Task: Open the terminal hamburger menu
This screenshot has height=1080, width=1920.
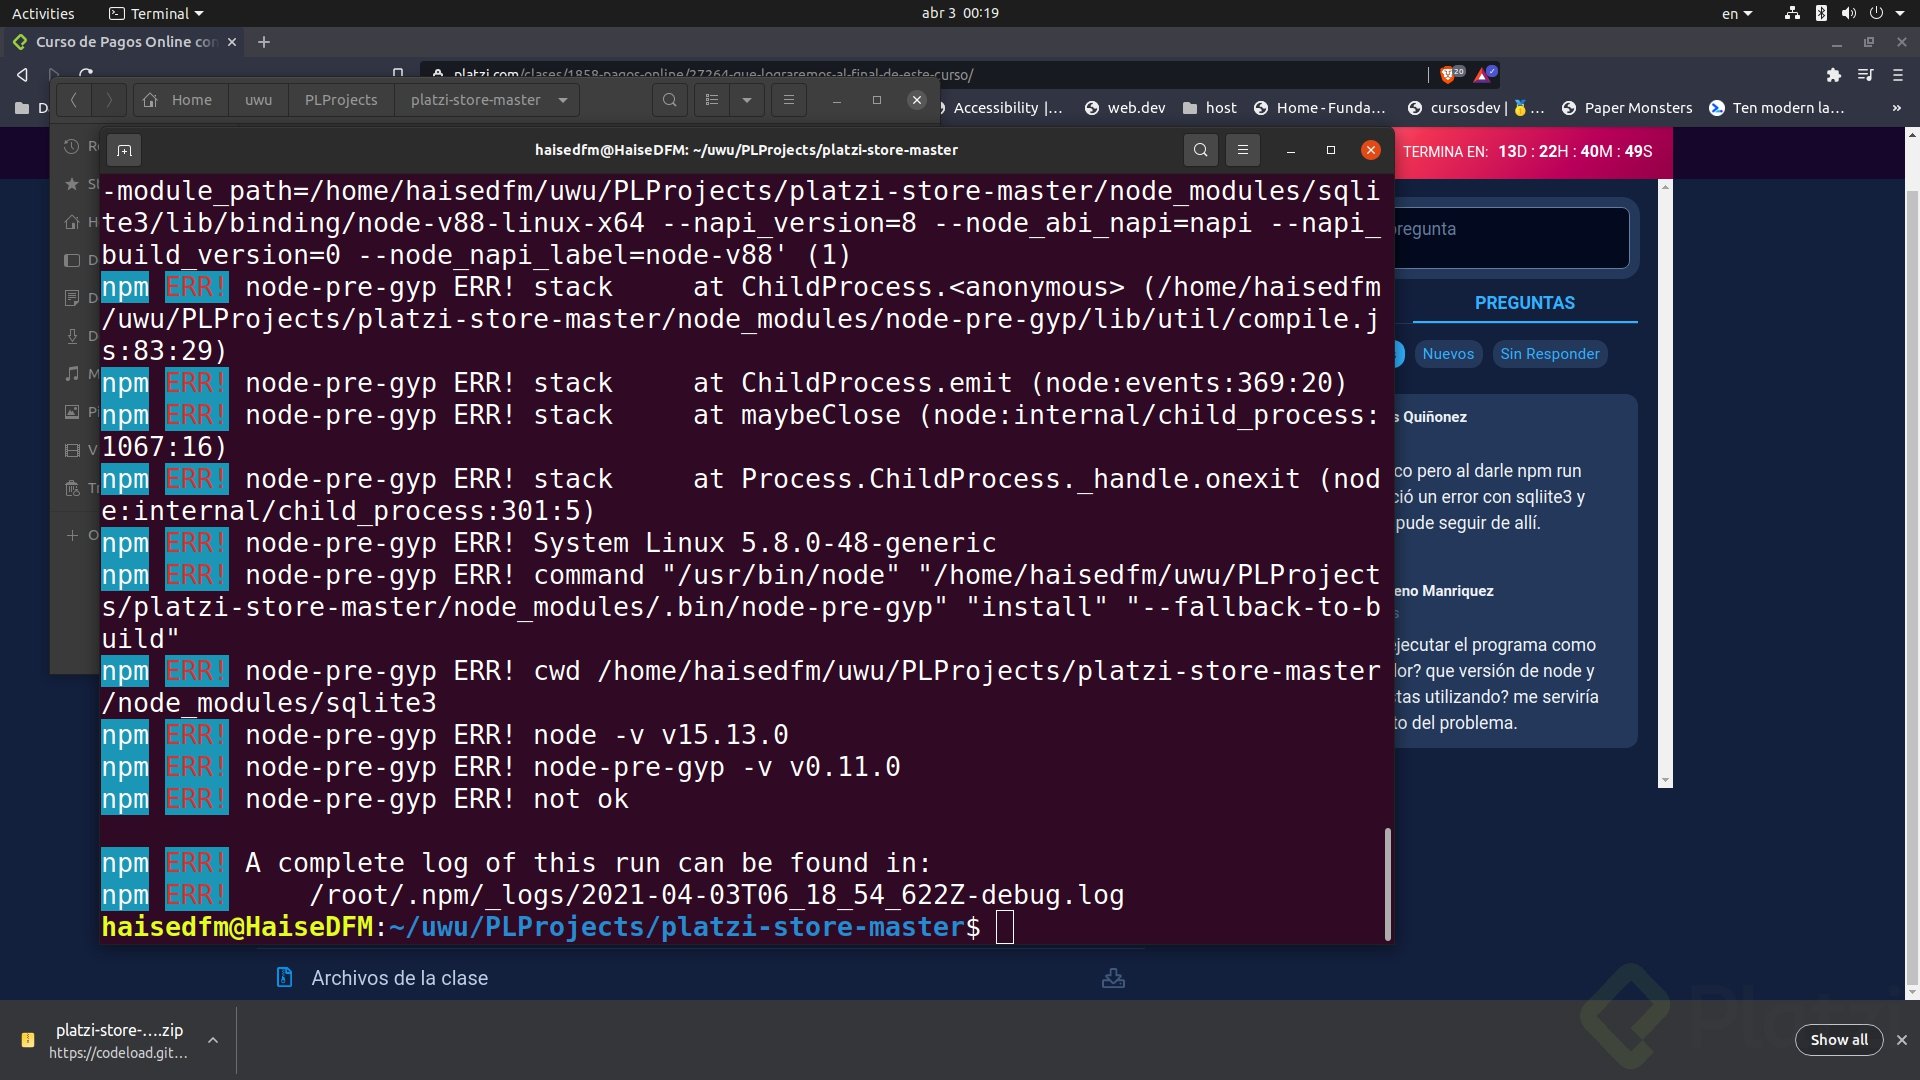Action: click(x=1243, y=150)
